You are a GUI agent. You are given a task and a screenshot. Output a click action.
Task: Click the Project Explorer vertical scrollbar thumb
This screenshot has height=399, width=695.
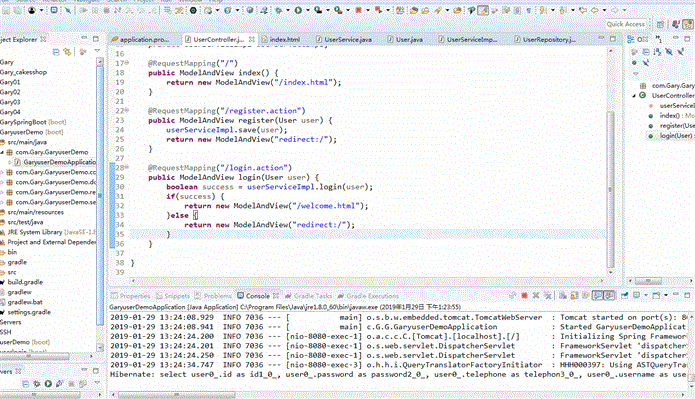click(100, 195)
